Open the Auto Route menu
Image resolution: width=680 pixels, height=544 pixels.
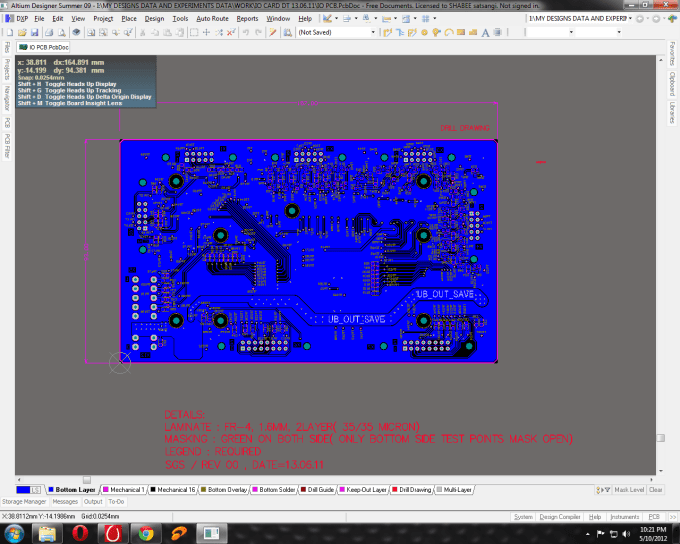click(212, 19)
